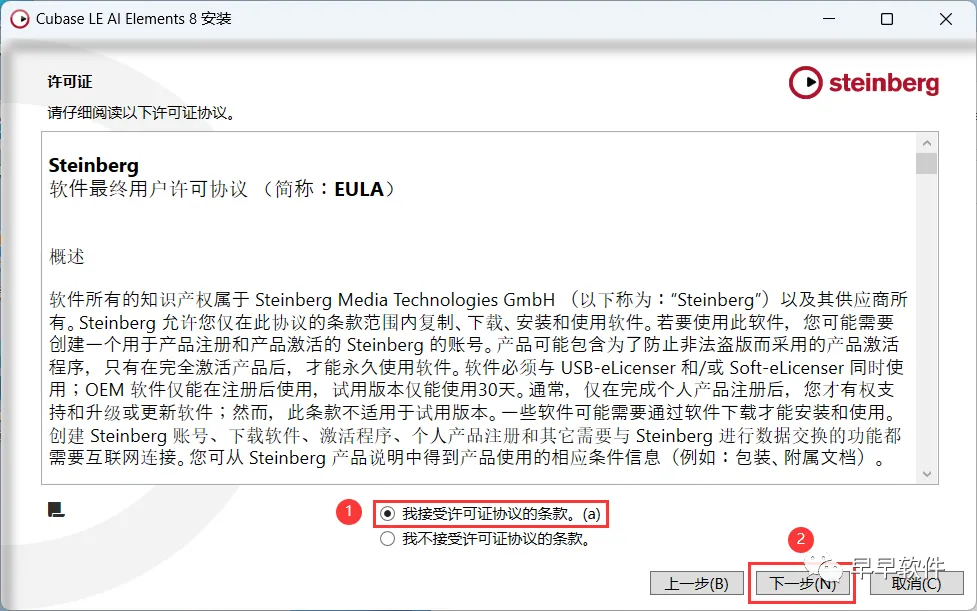Click the label text 我不接受许可证协议的条款

pos(496,539)
